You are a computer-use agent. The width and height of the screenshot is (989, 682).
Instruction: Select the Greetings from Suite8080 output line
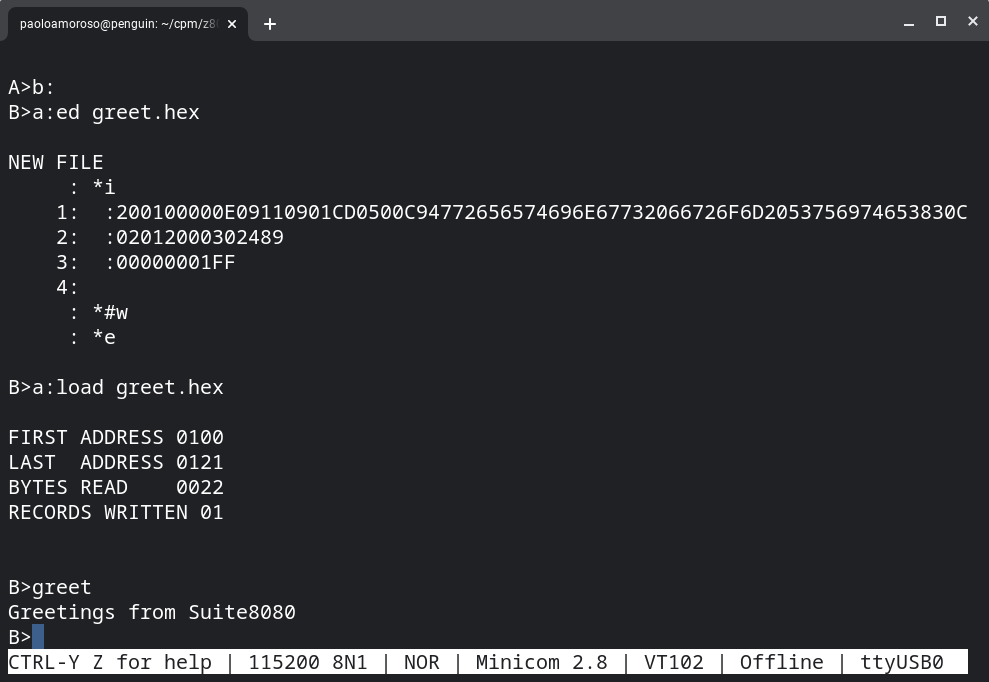(152, 612)
